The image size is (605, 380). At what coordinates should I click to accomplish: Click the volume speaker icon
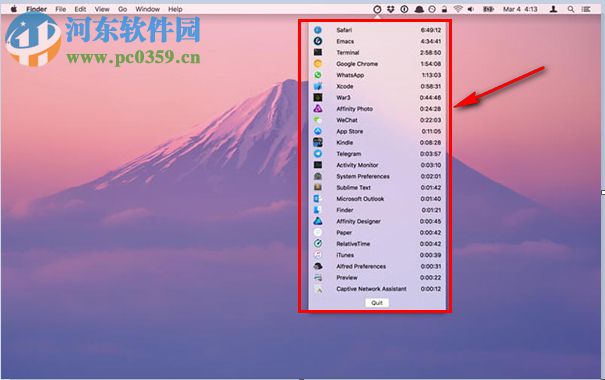click(471, 9)
